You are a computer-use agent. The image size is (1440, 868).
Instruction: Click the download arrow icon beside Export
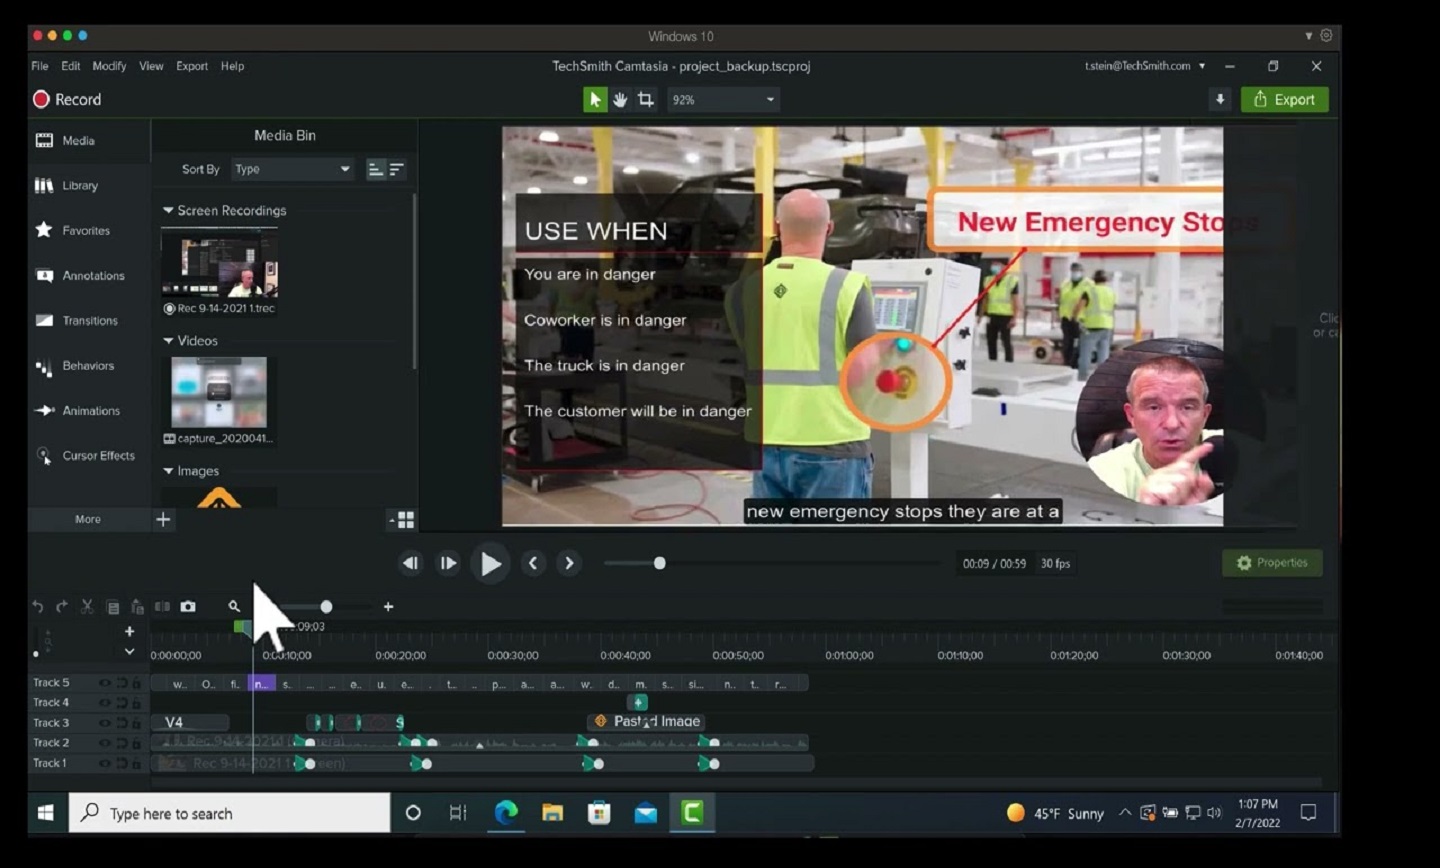(x=1220, y=99)
